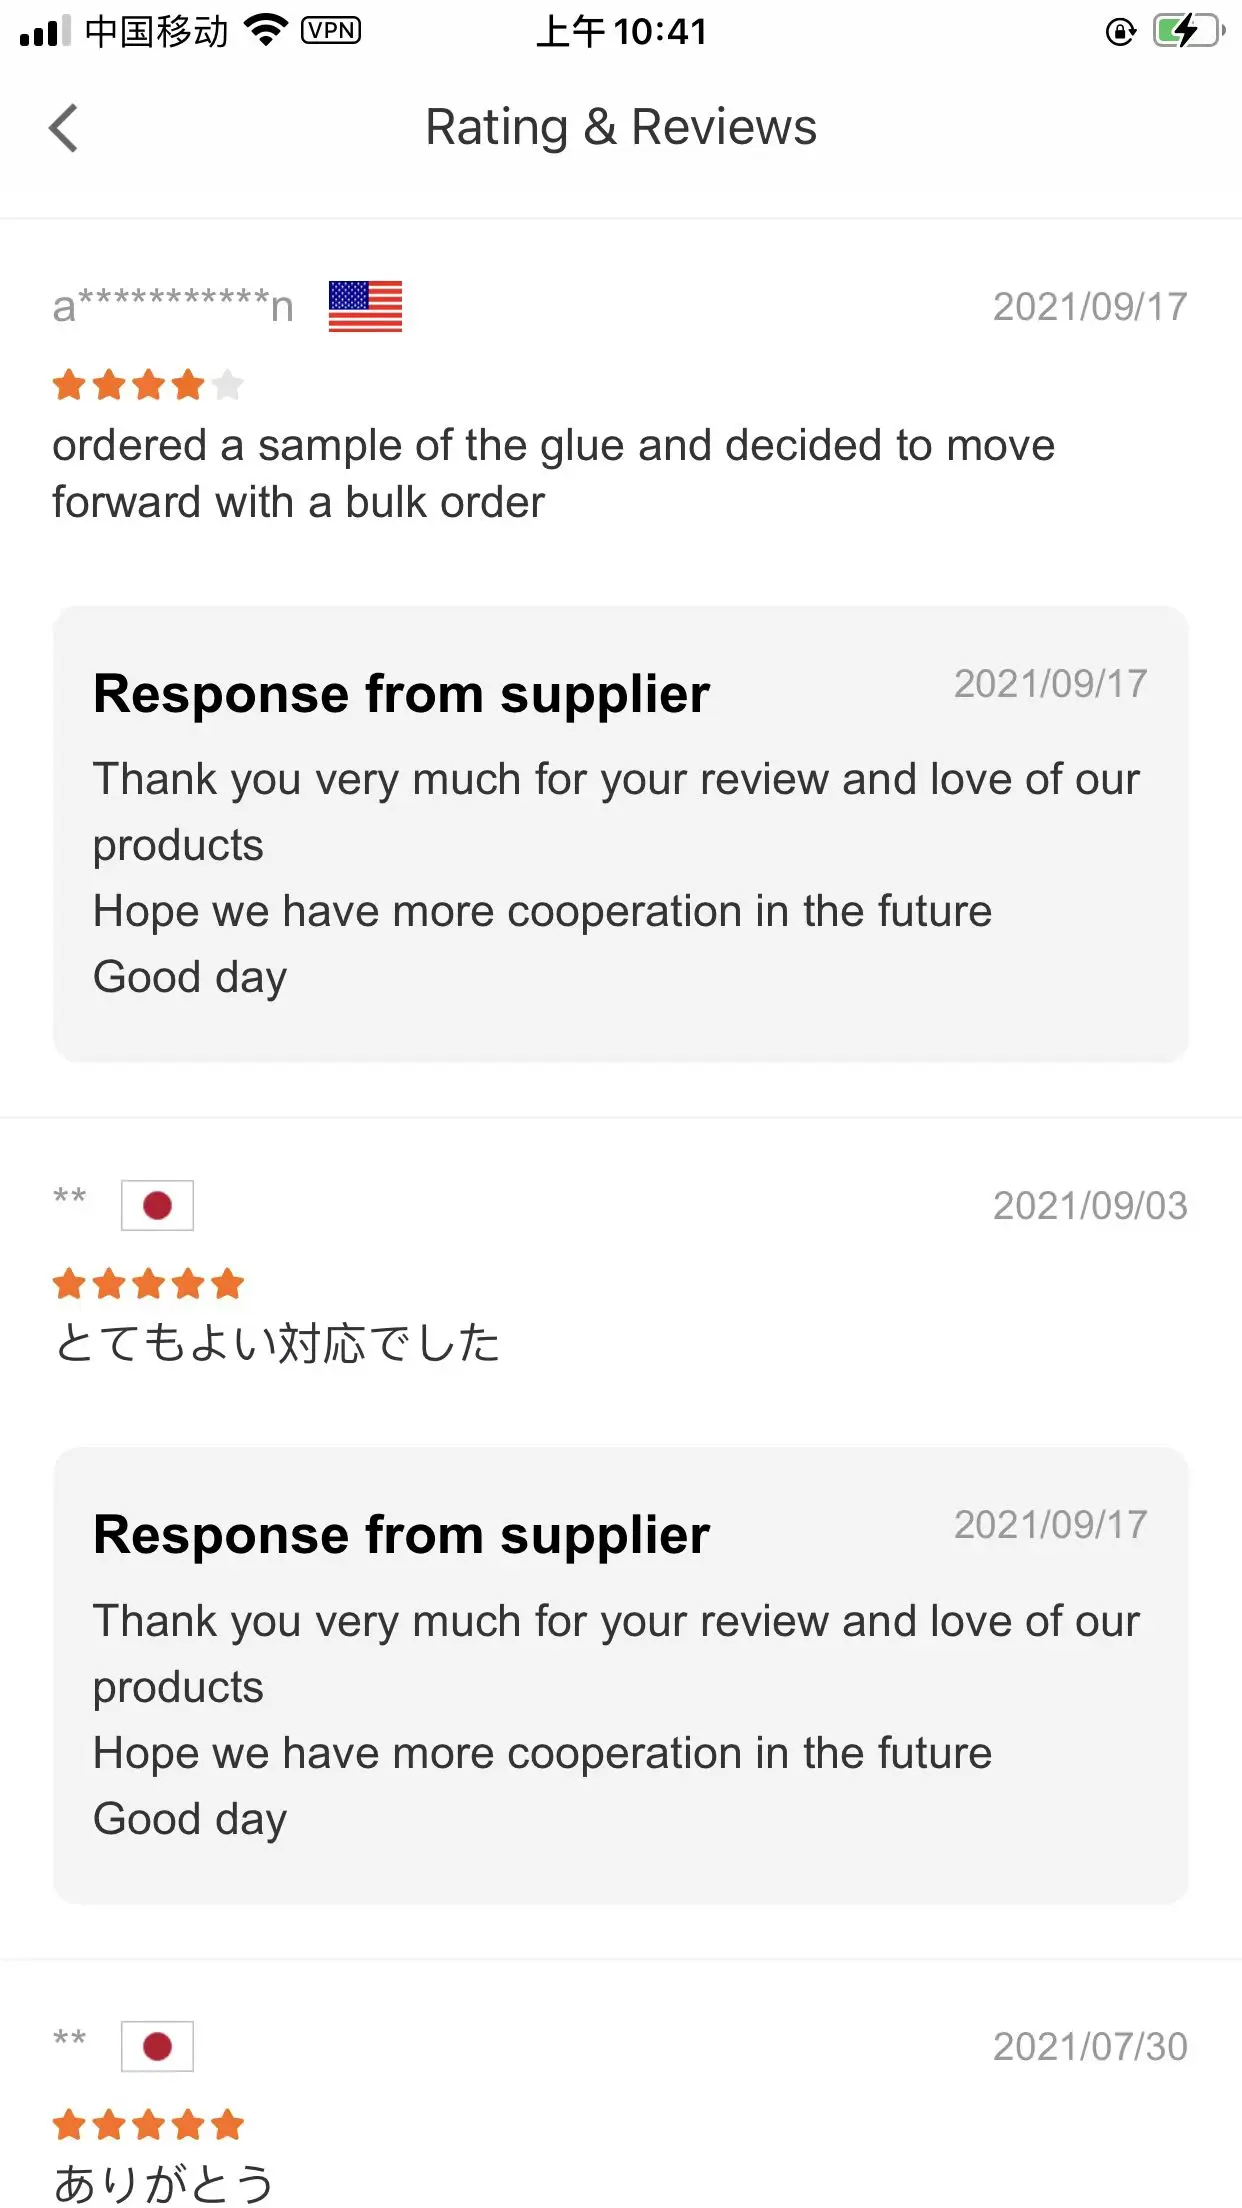1242x2208 pixels.
Task: Tap the Rating & Reviews page title
Action: 621,127
